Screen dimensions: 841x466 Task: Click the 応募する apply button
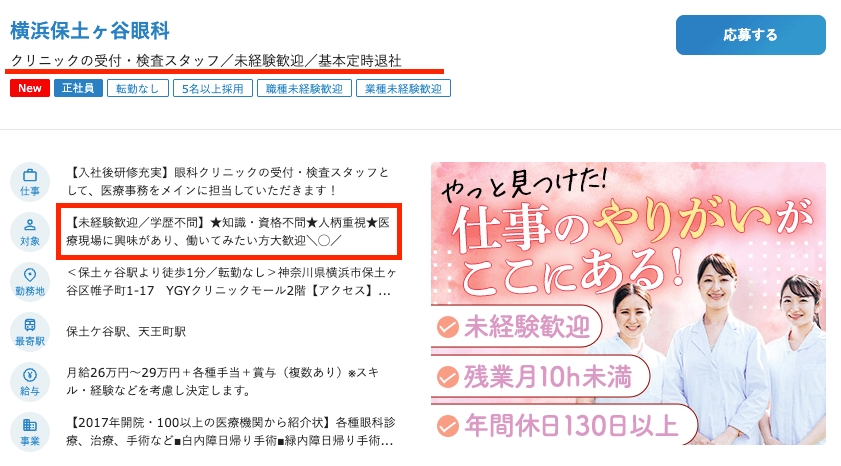(x=750, y=35)
